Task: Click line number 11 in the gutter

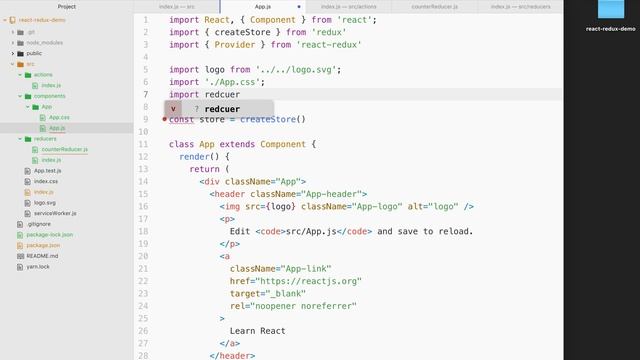Action: pyautogui.click(x=143, y=144)
